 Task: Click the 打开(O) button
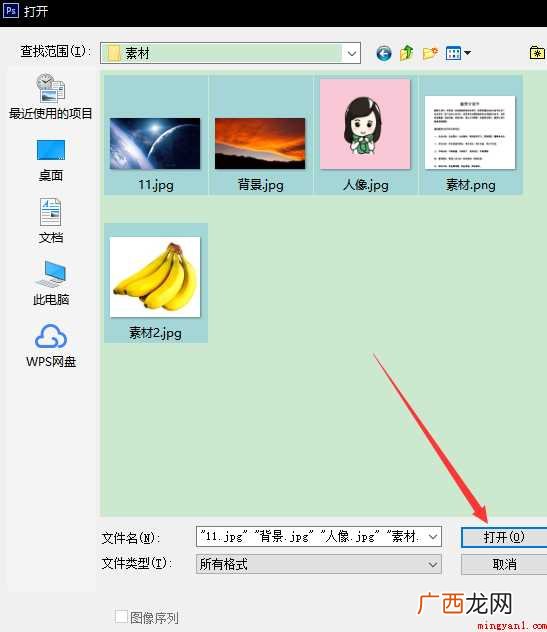click(x=504, y=537)
